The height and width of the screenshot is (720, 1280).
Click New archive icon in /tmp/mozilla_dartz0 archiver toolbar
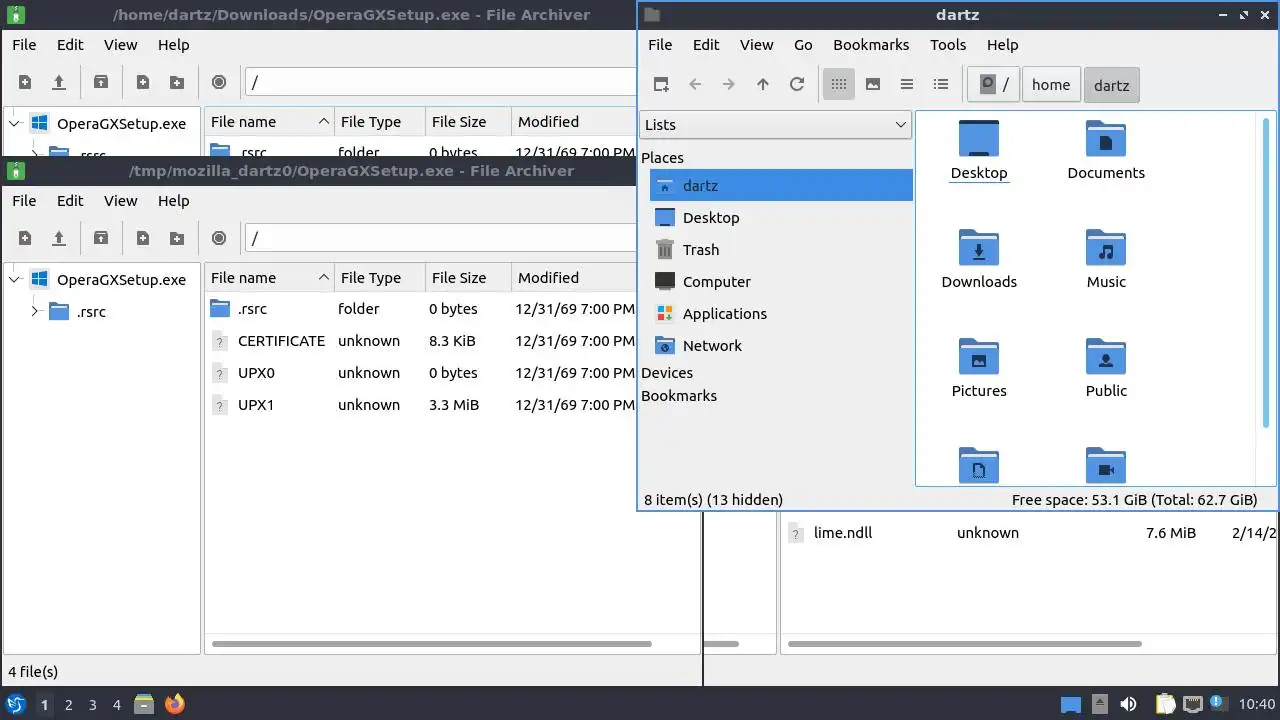[25, 238]
